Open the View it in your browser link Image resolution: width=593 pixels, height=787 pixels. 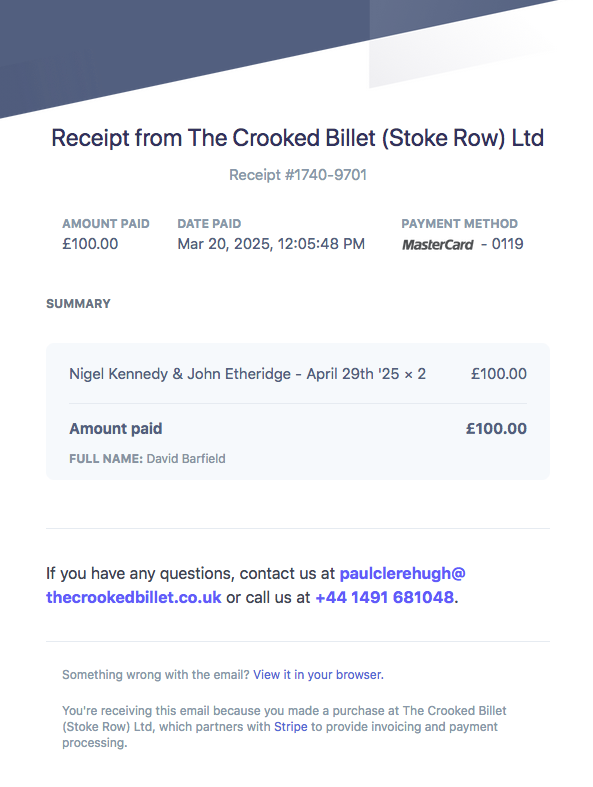pyautogui.click(x=318, y=675)
